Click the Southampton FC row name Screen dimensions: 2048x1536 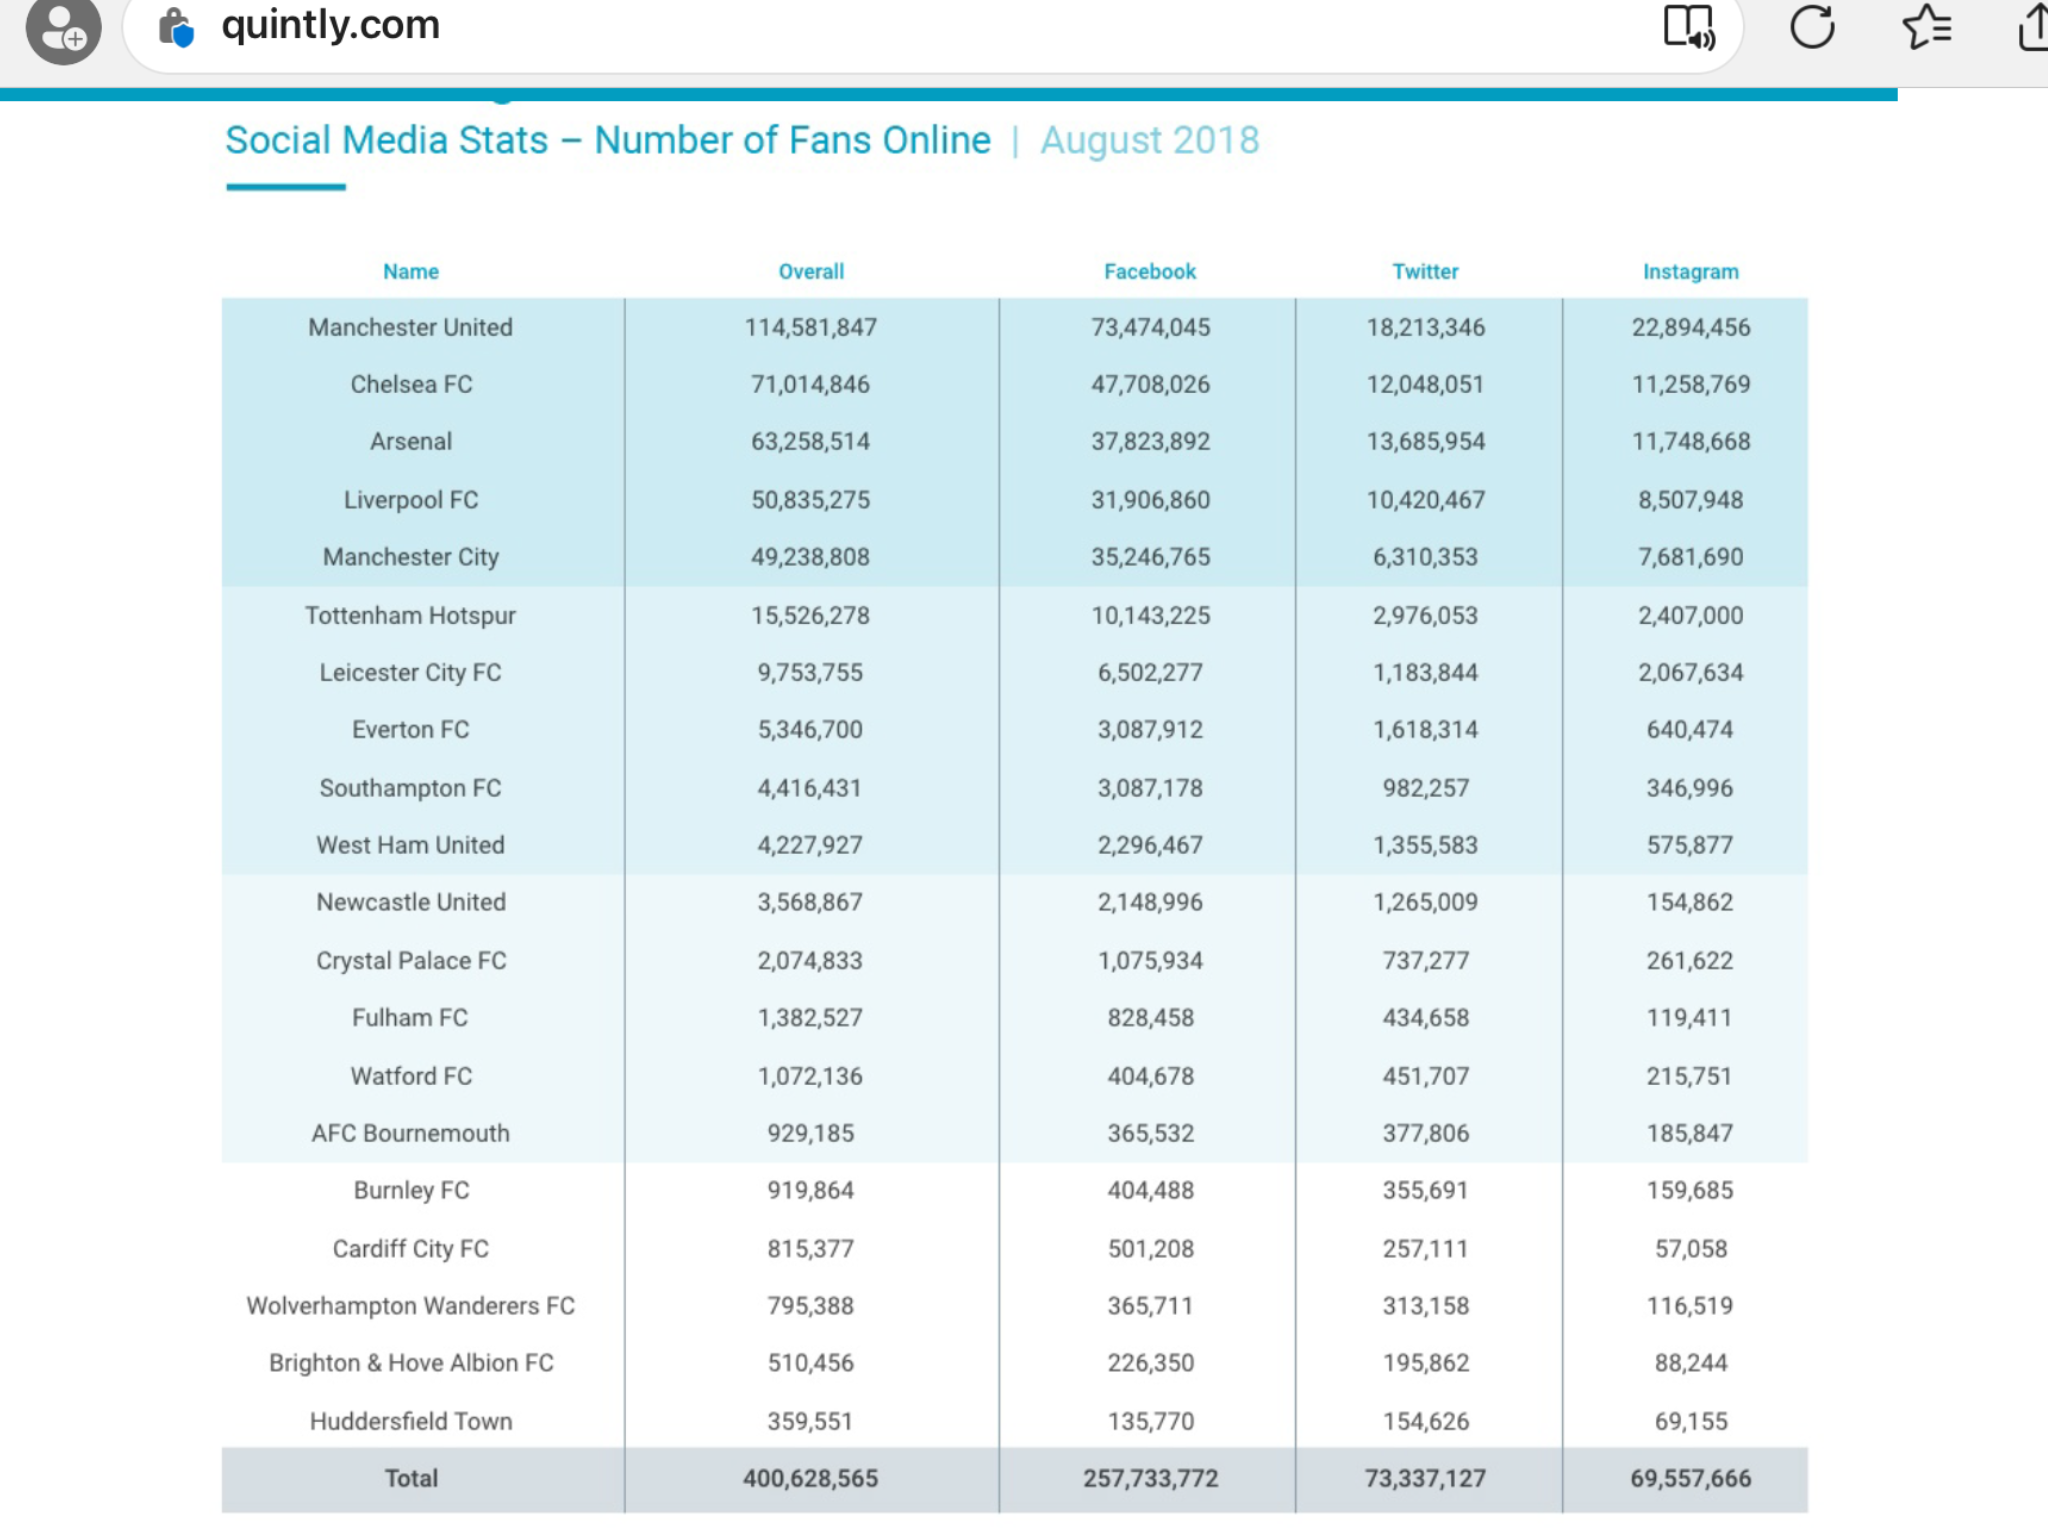pyautogui.click(x=411, y=788)
